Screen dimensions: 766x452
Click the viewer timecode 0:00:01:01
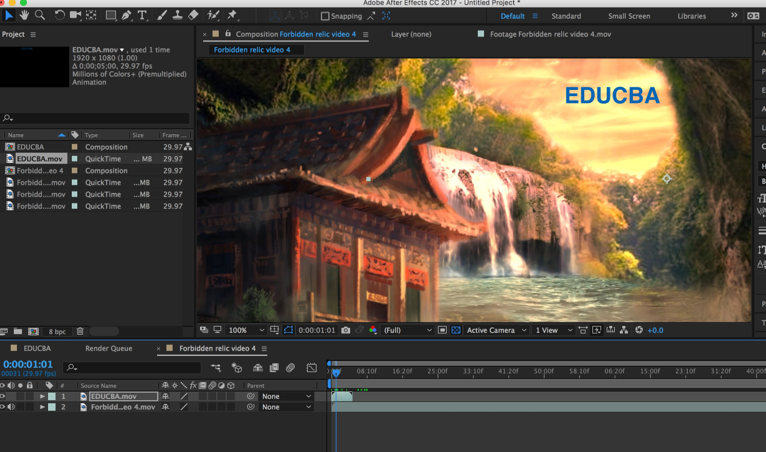tap(317, 330)
